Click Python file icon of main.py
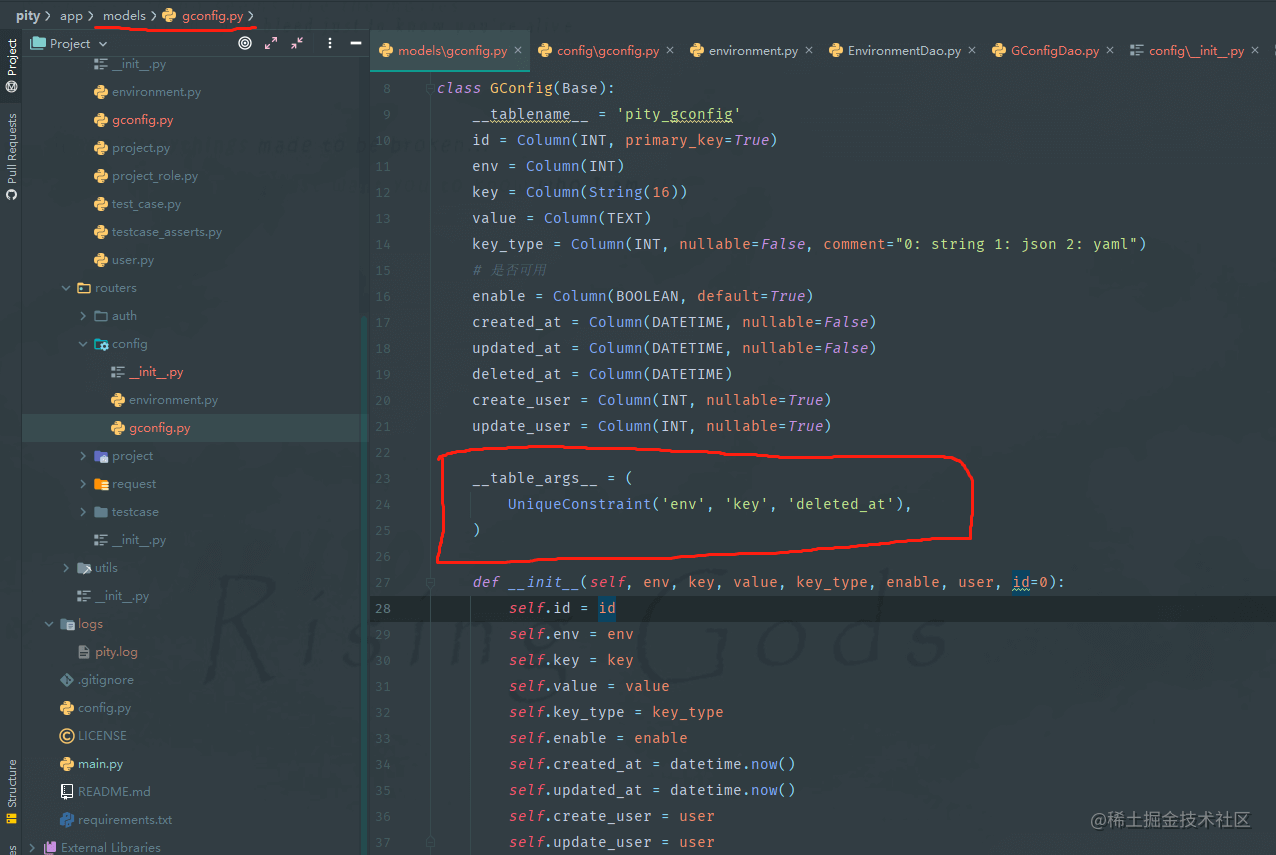This screenshot has width=1276, height=855. (x=67, y=764)
